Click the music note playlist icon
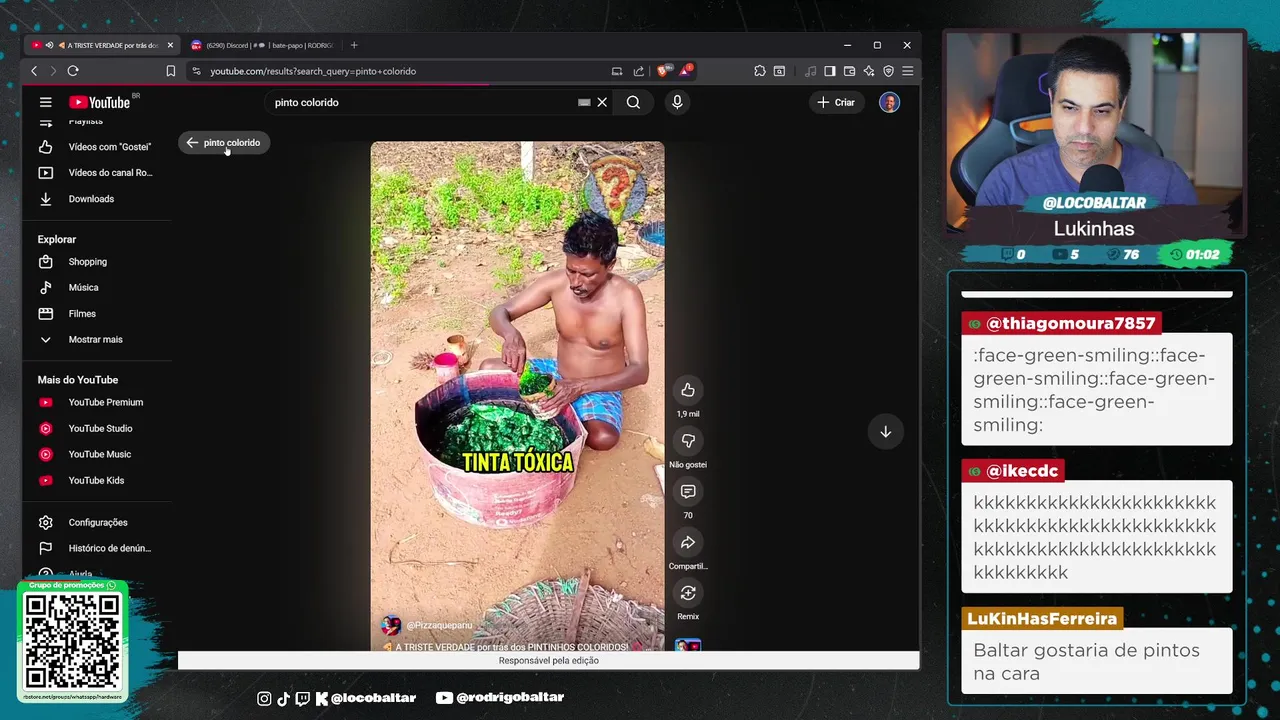 pyautogui.click(x=810, y=71)
